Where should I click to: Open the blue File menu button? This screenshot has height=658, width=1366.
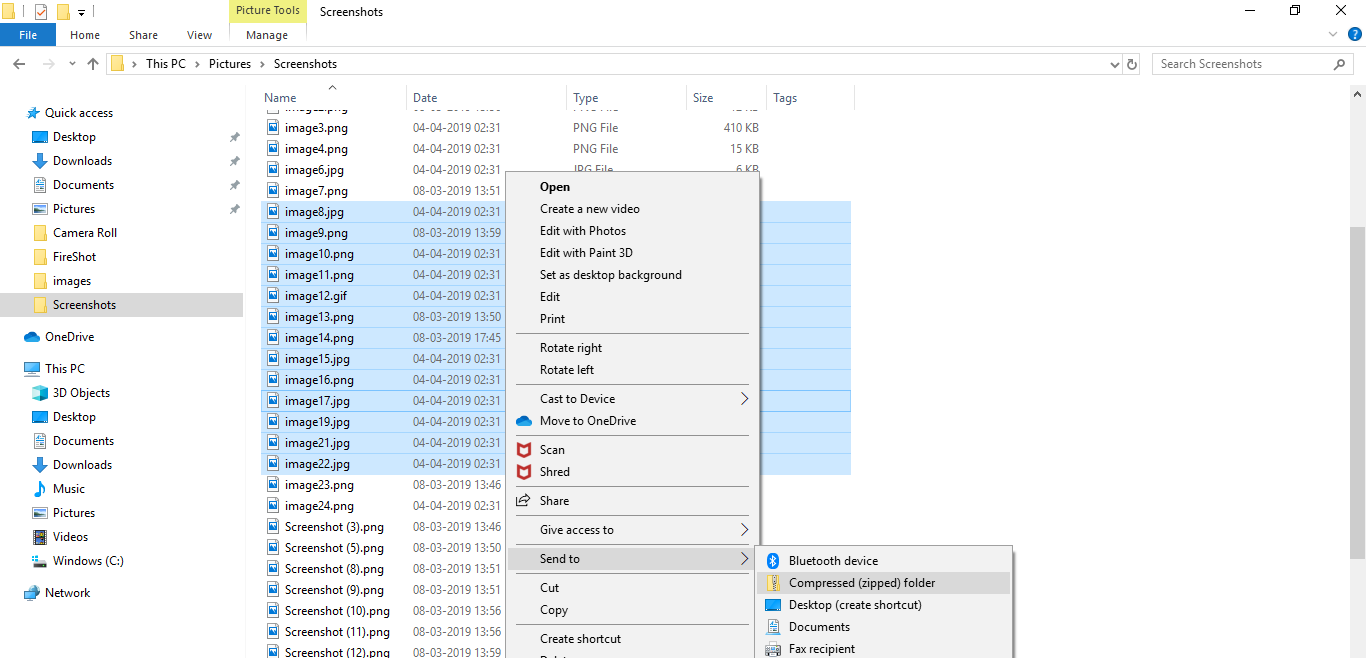coord(28,35)
